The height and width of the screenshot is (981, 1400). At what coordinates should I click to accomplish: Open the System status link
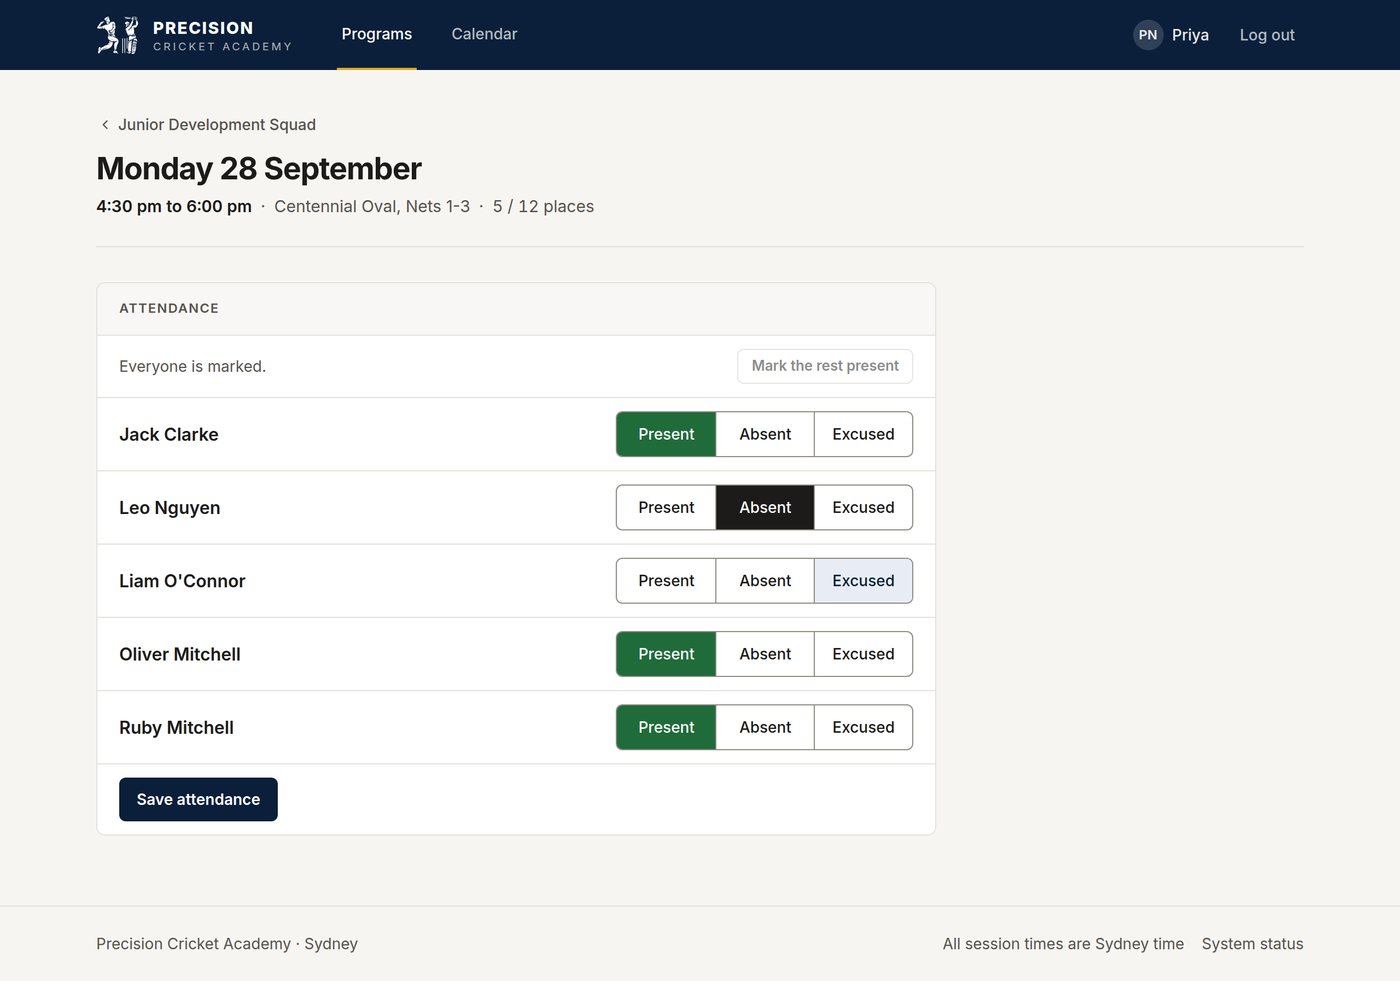(x=1252, y=944)
